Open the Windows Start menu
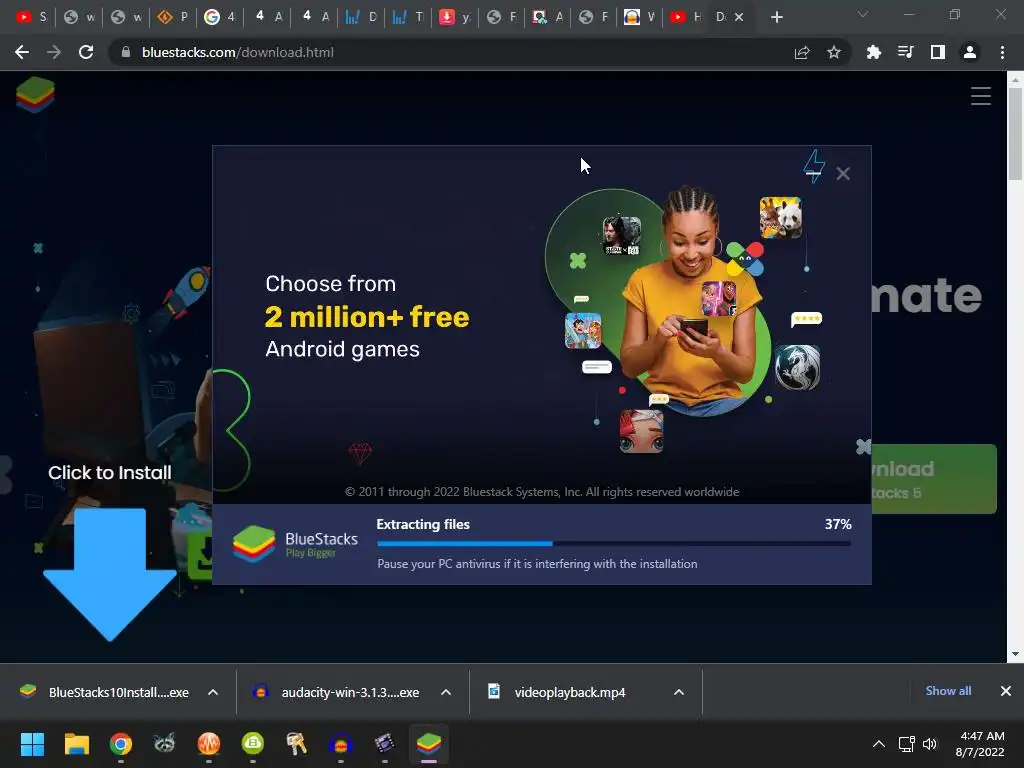1024x768 pixels. pos(32,744)
